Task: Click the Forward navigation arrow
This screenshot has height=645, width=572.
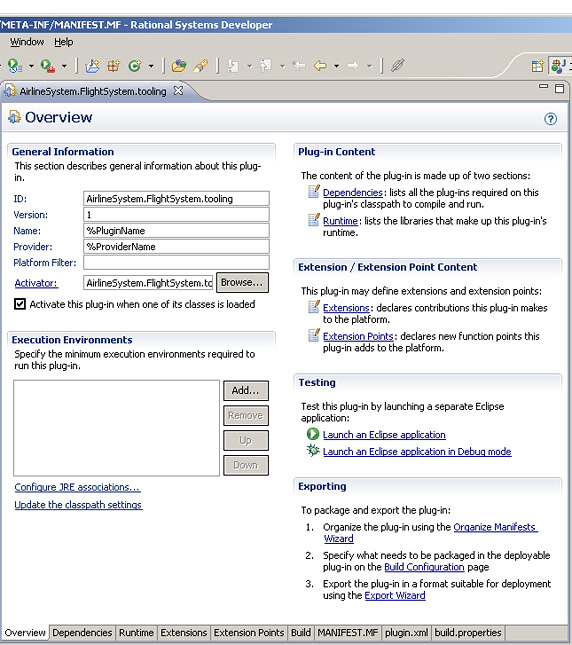Action: (353, 65)
